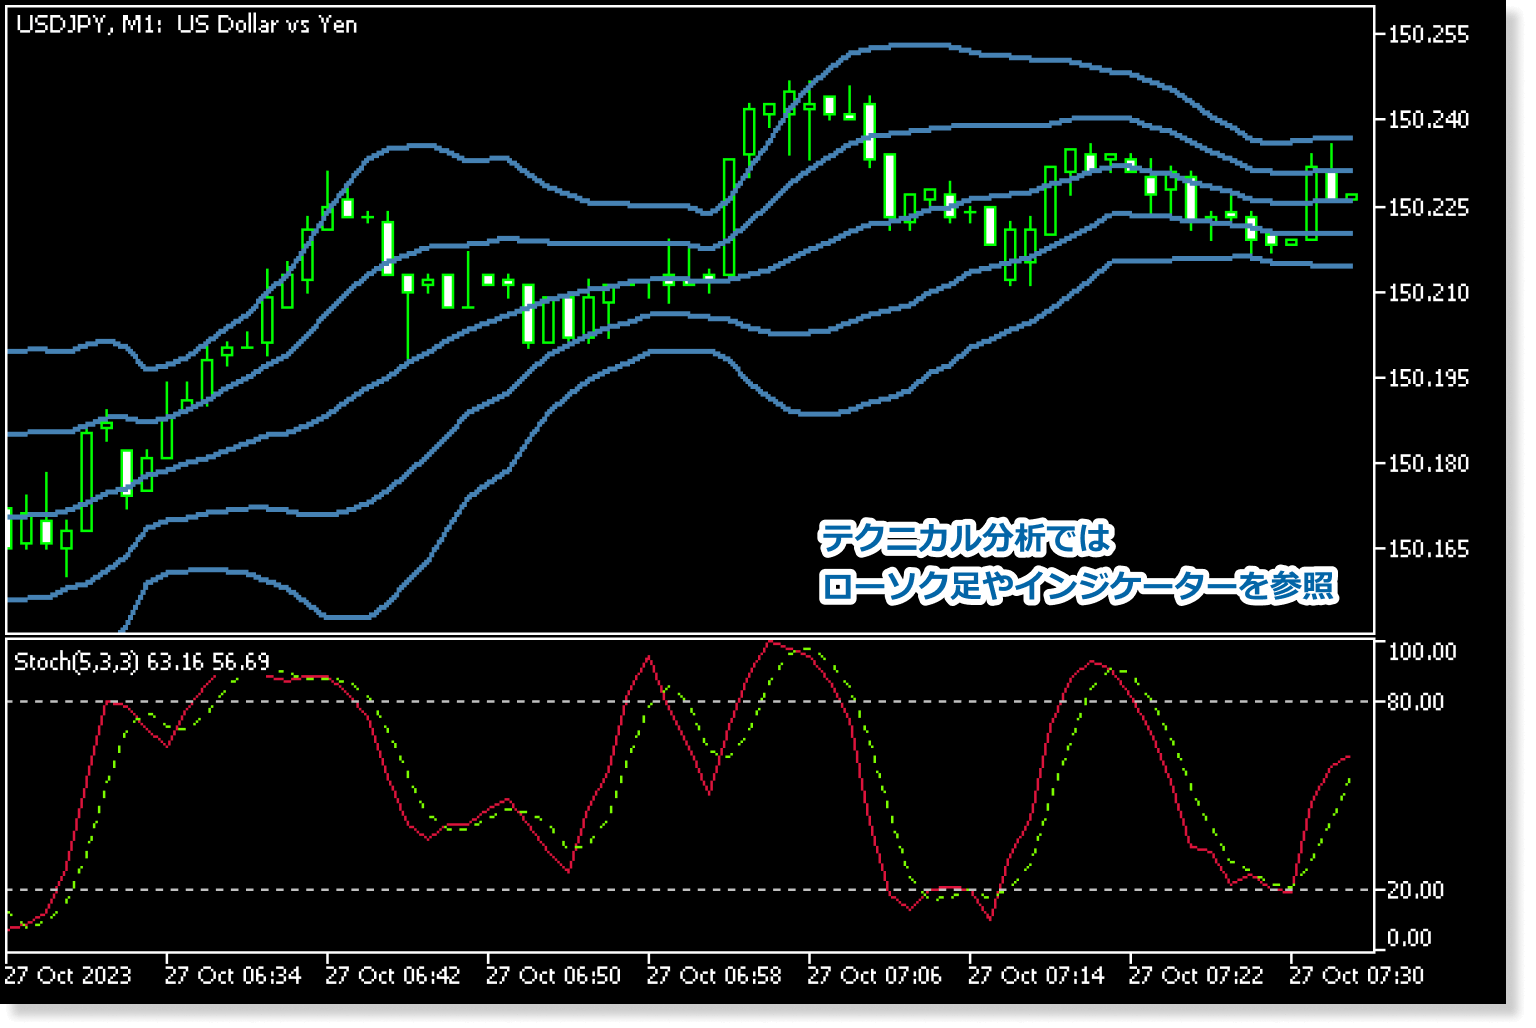
Task: Click the 150.210 price axis label
Action: coord(1429,293)
